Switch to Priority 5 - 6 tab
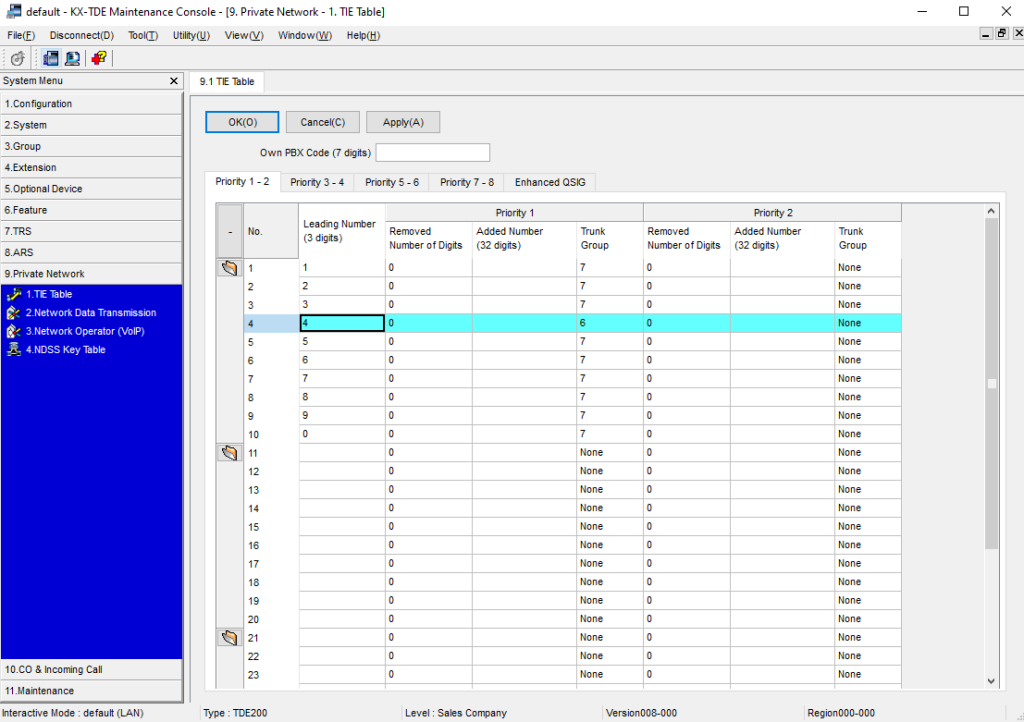 [392, 182]
